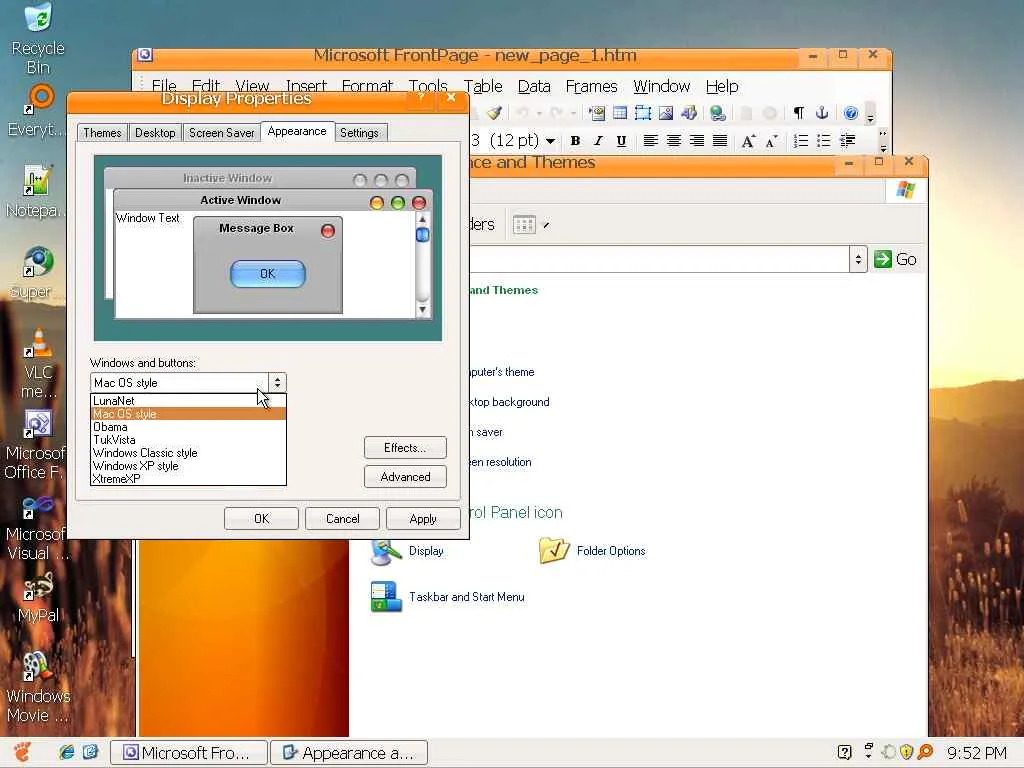Open the Help menu in FrontPage

722,86
